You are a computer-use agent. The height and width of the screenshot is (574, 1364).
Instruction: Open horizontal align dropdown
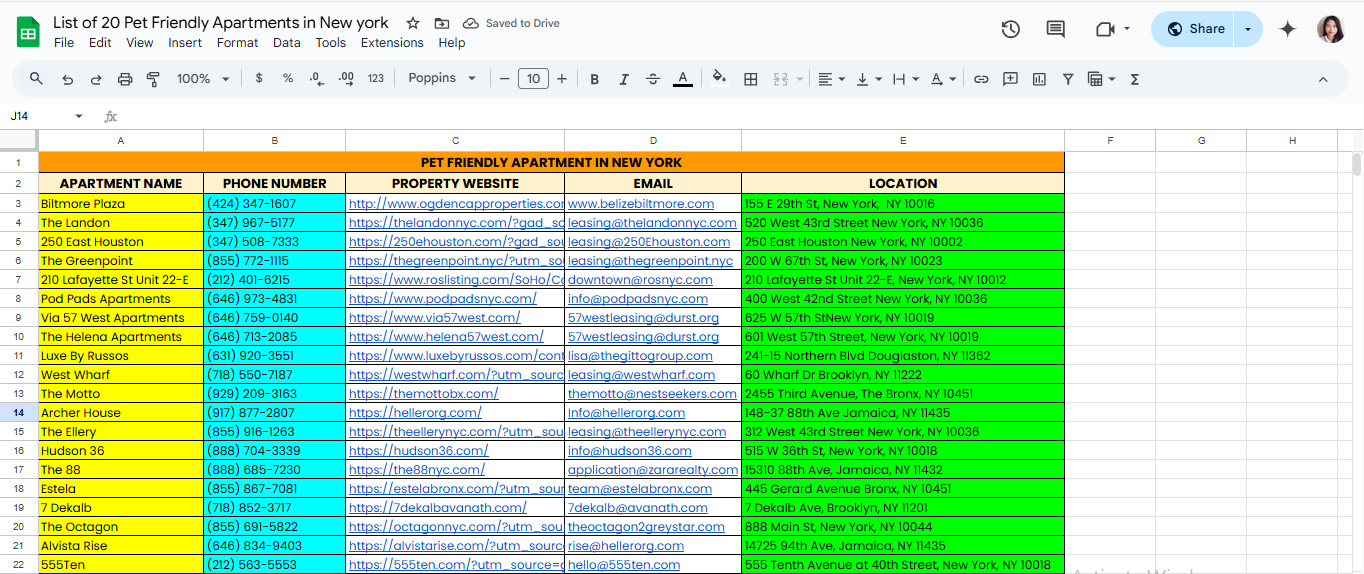pos(831,79)
